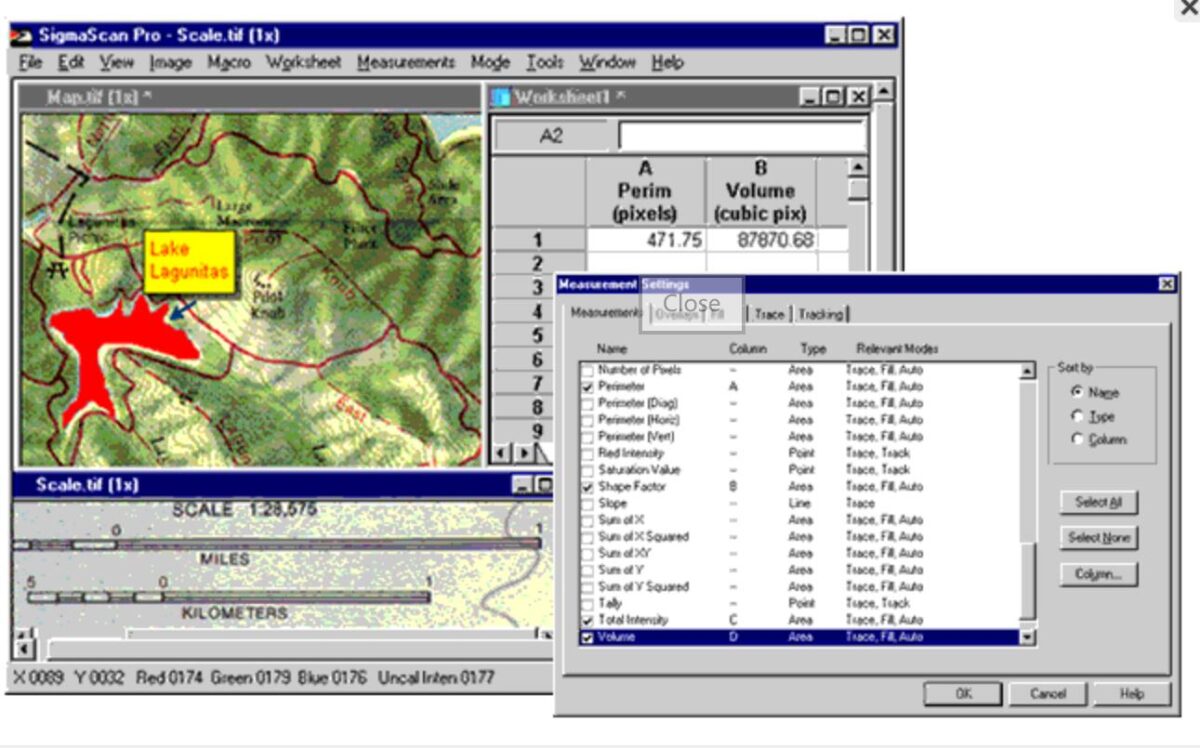Screen dimensions: 1200x748
Task: Uncheck the Shape Factor measurement
Action: 587,487
